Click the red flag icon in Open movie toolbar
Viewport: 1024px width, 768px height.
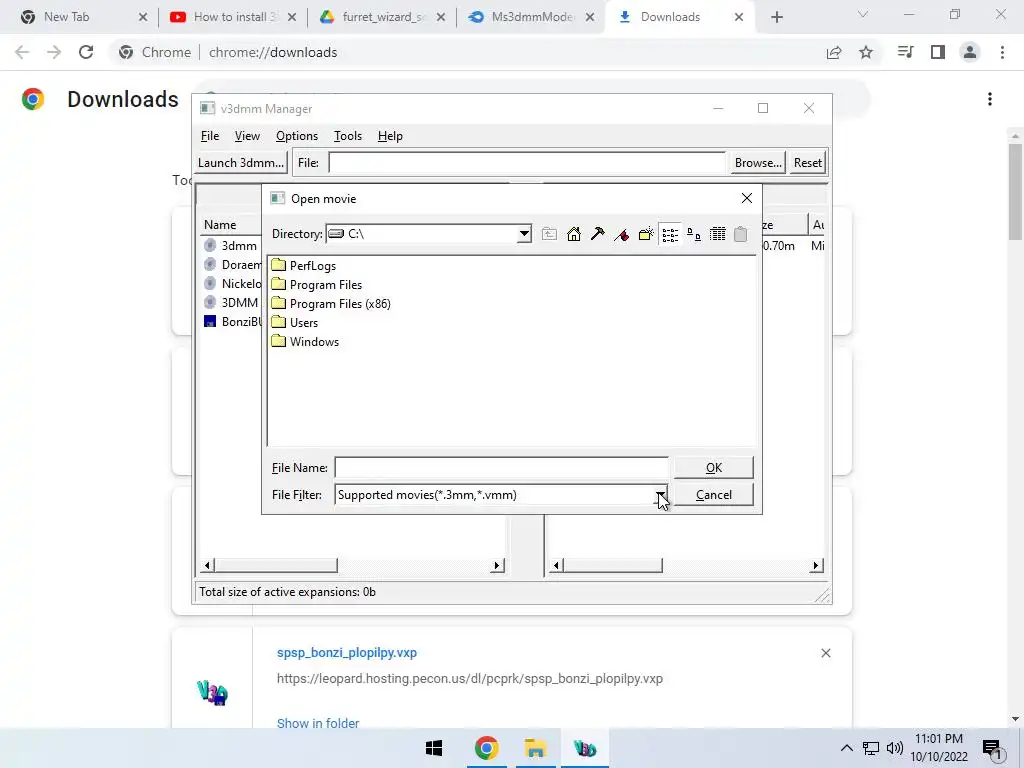(621, 234)
